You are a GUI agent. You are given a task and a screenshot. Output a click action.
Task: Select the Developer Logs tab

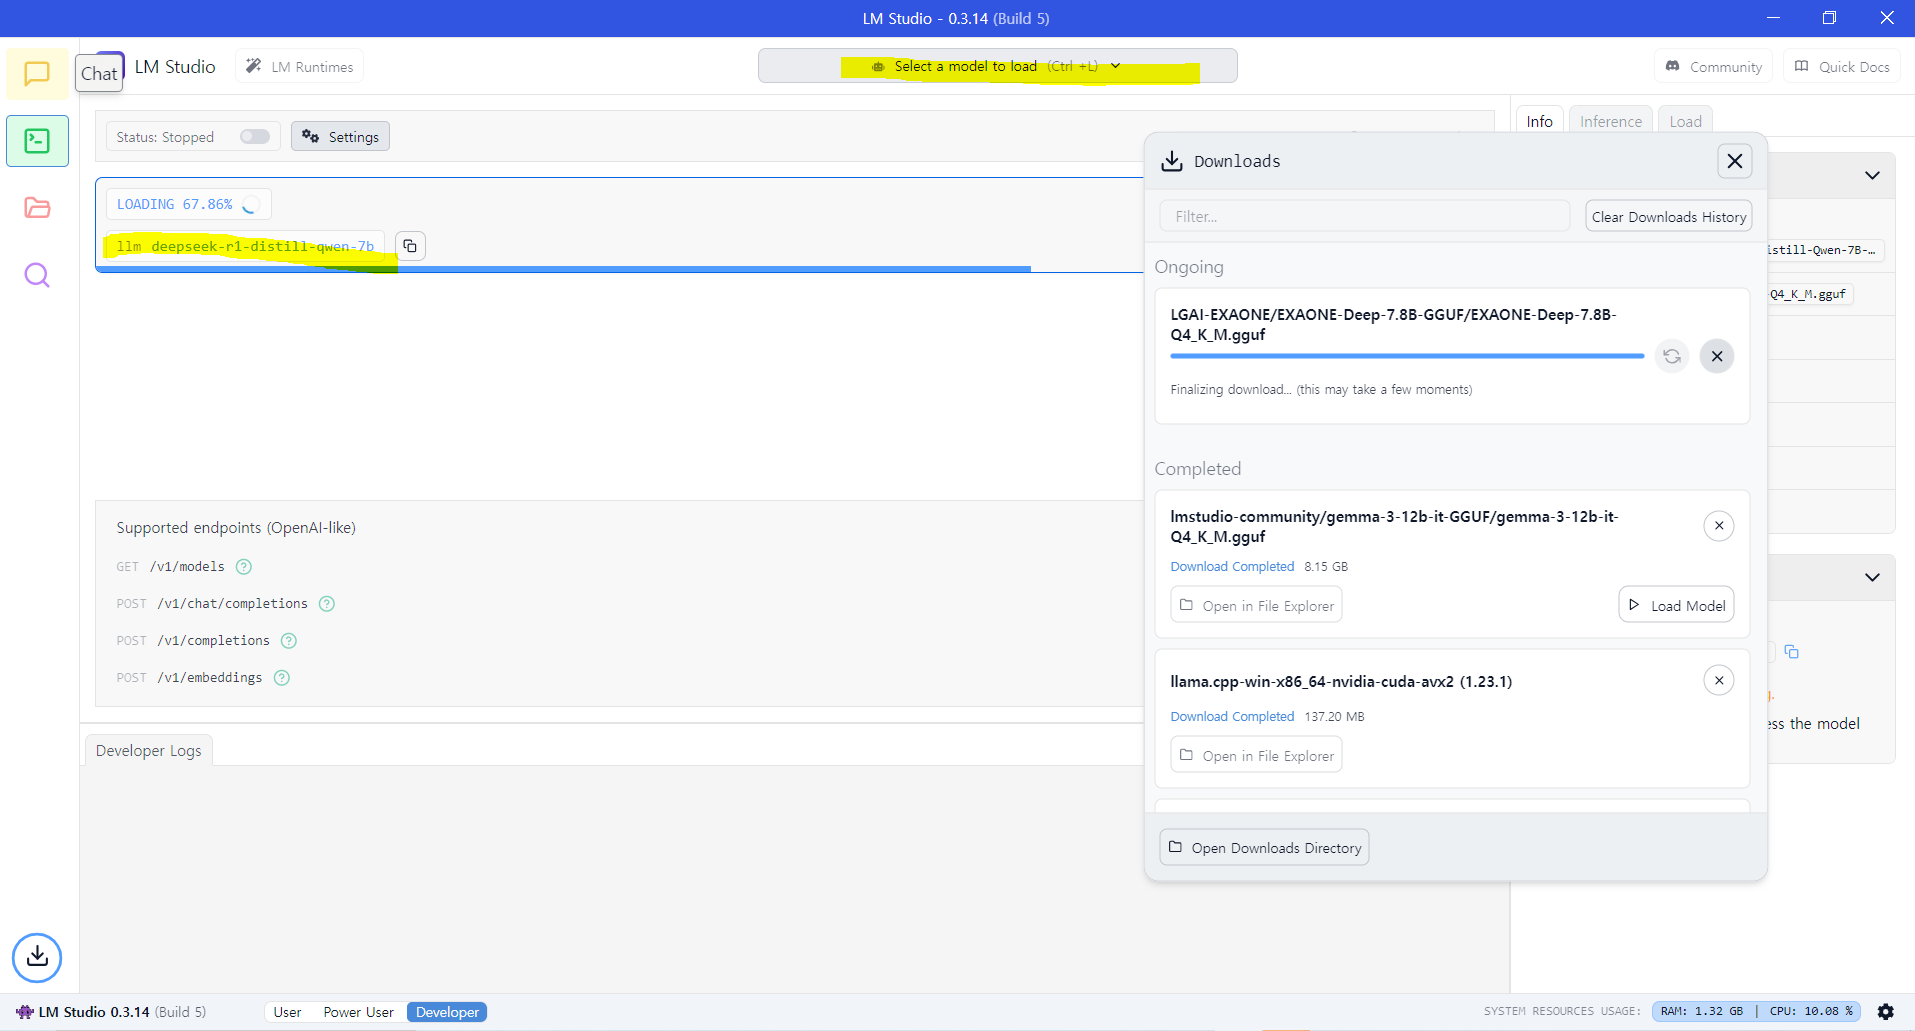pos(149,750)
